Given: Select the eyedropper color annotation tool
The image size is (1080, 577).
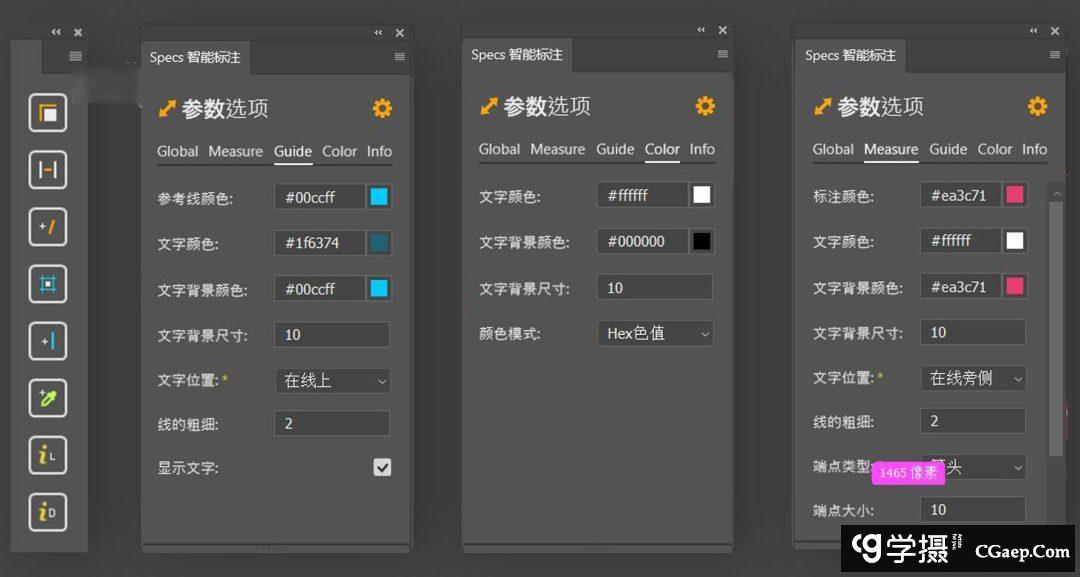Looking at the screenshot, I should [48, 398].
